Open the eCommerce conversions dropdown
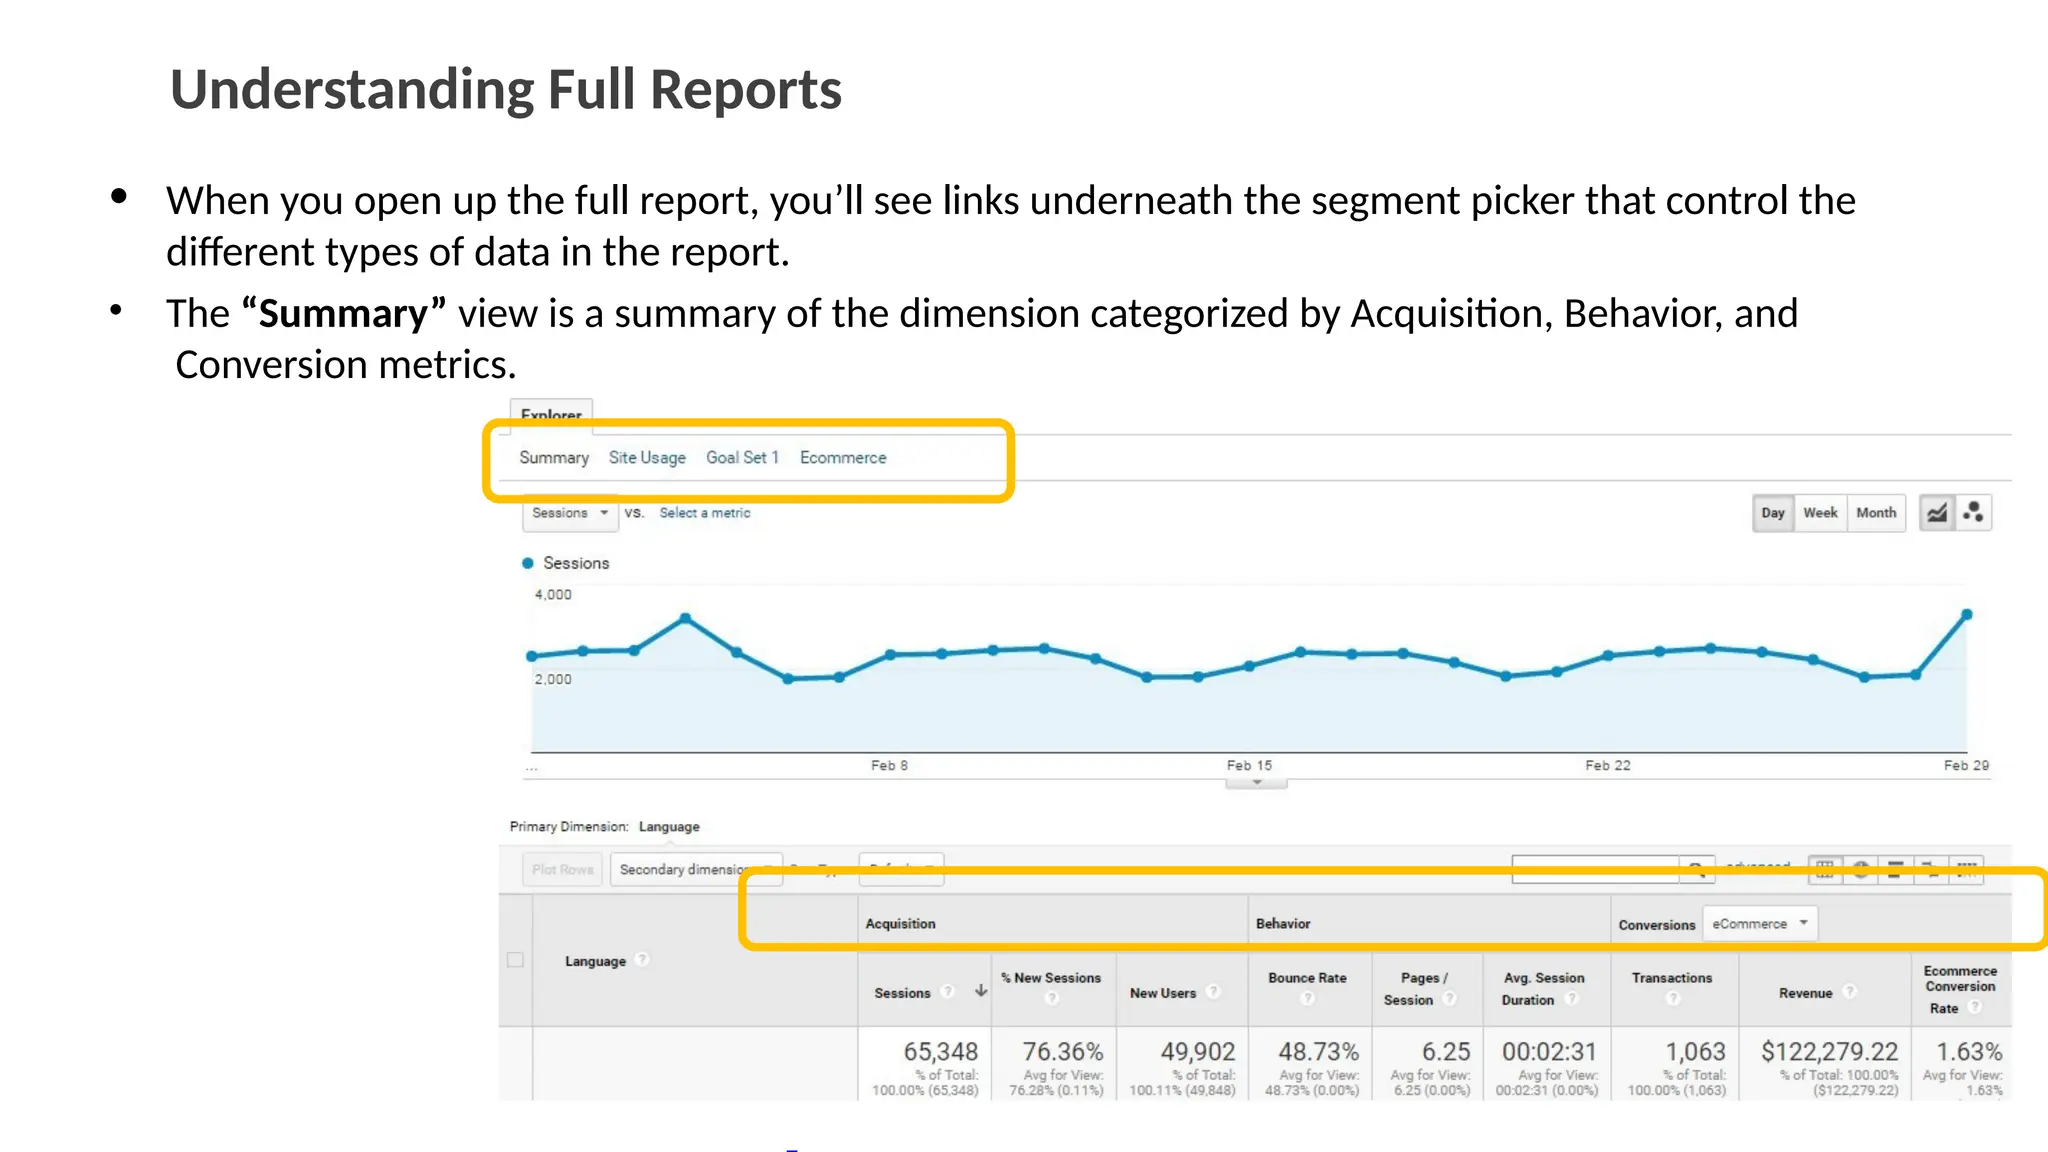 pos(1759,924)
